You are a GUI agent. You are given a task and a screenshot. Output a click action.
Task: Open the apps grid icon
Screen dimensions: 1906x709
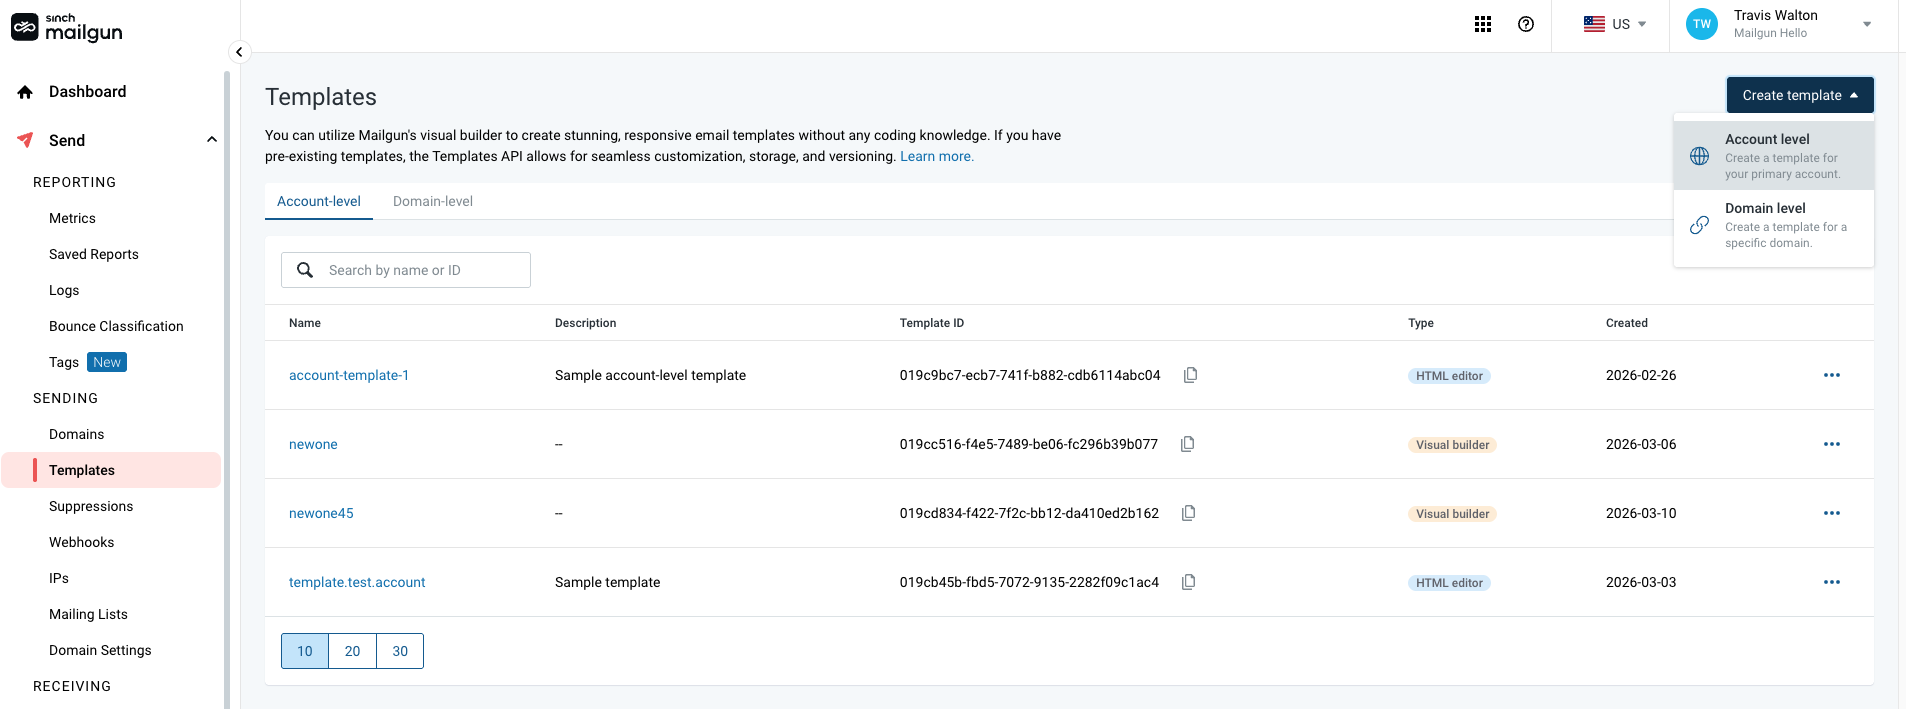click(1483, 24)
